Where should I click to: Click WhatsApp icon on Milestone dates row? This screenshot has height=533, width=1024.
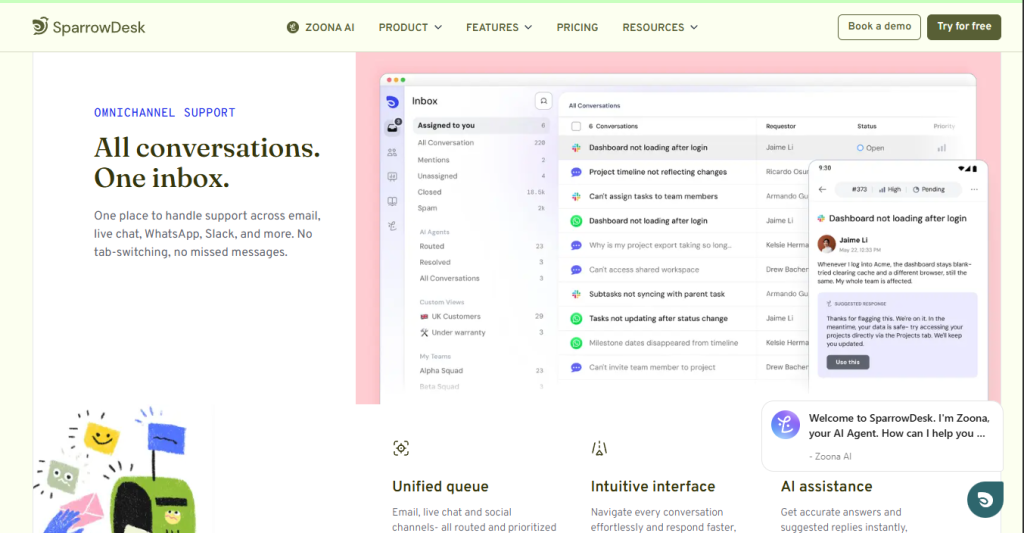[576, 343]
